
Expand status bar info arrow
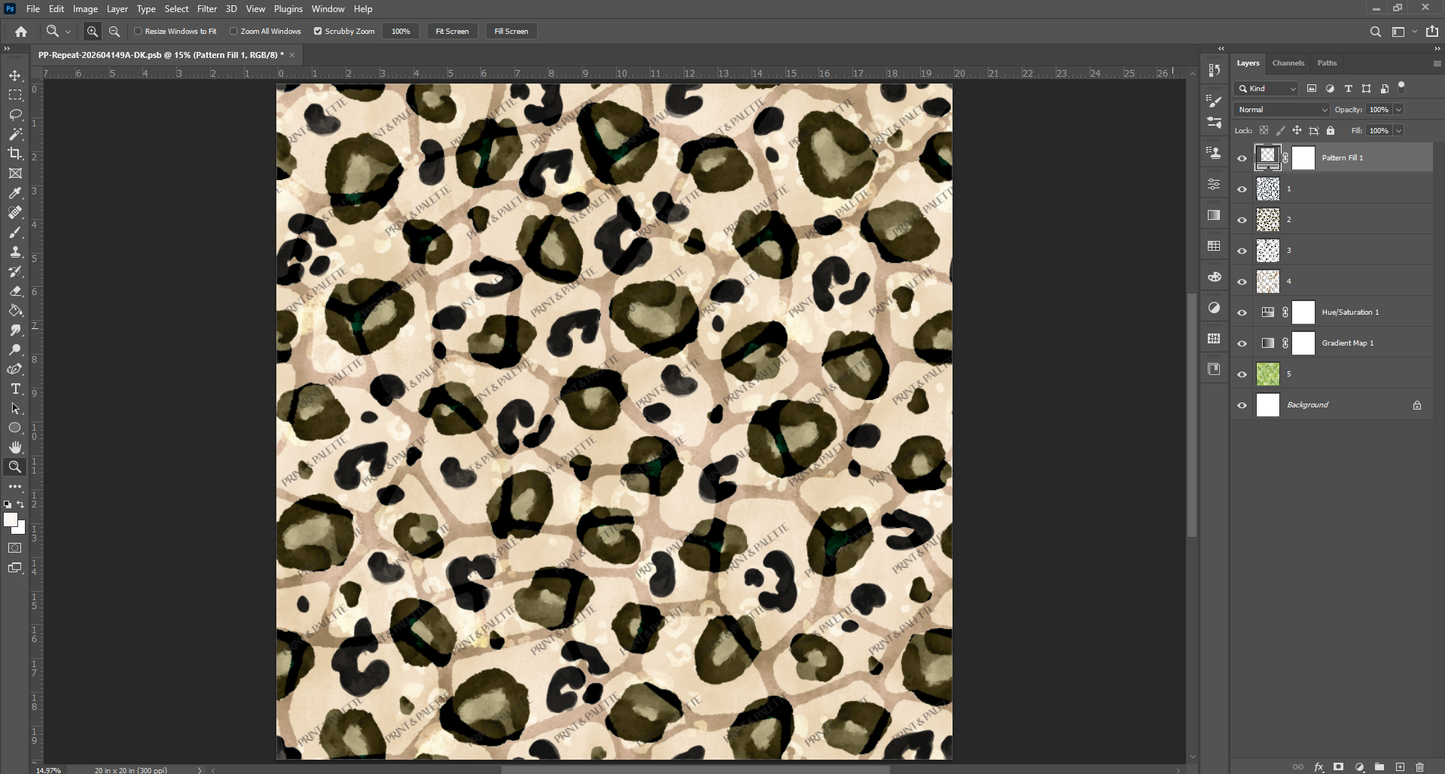click(201, 770)
